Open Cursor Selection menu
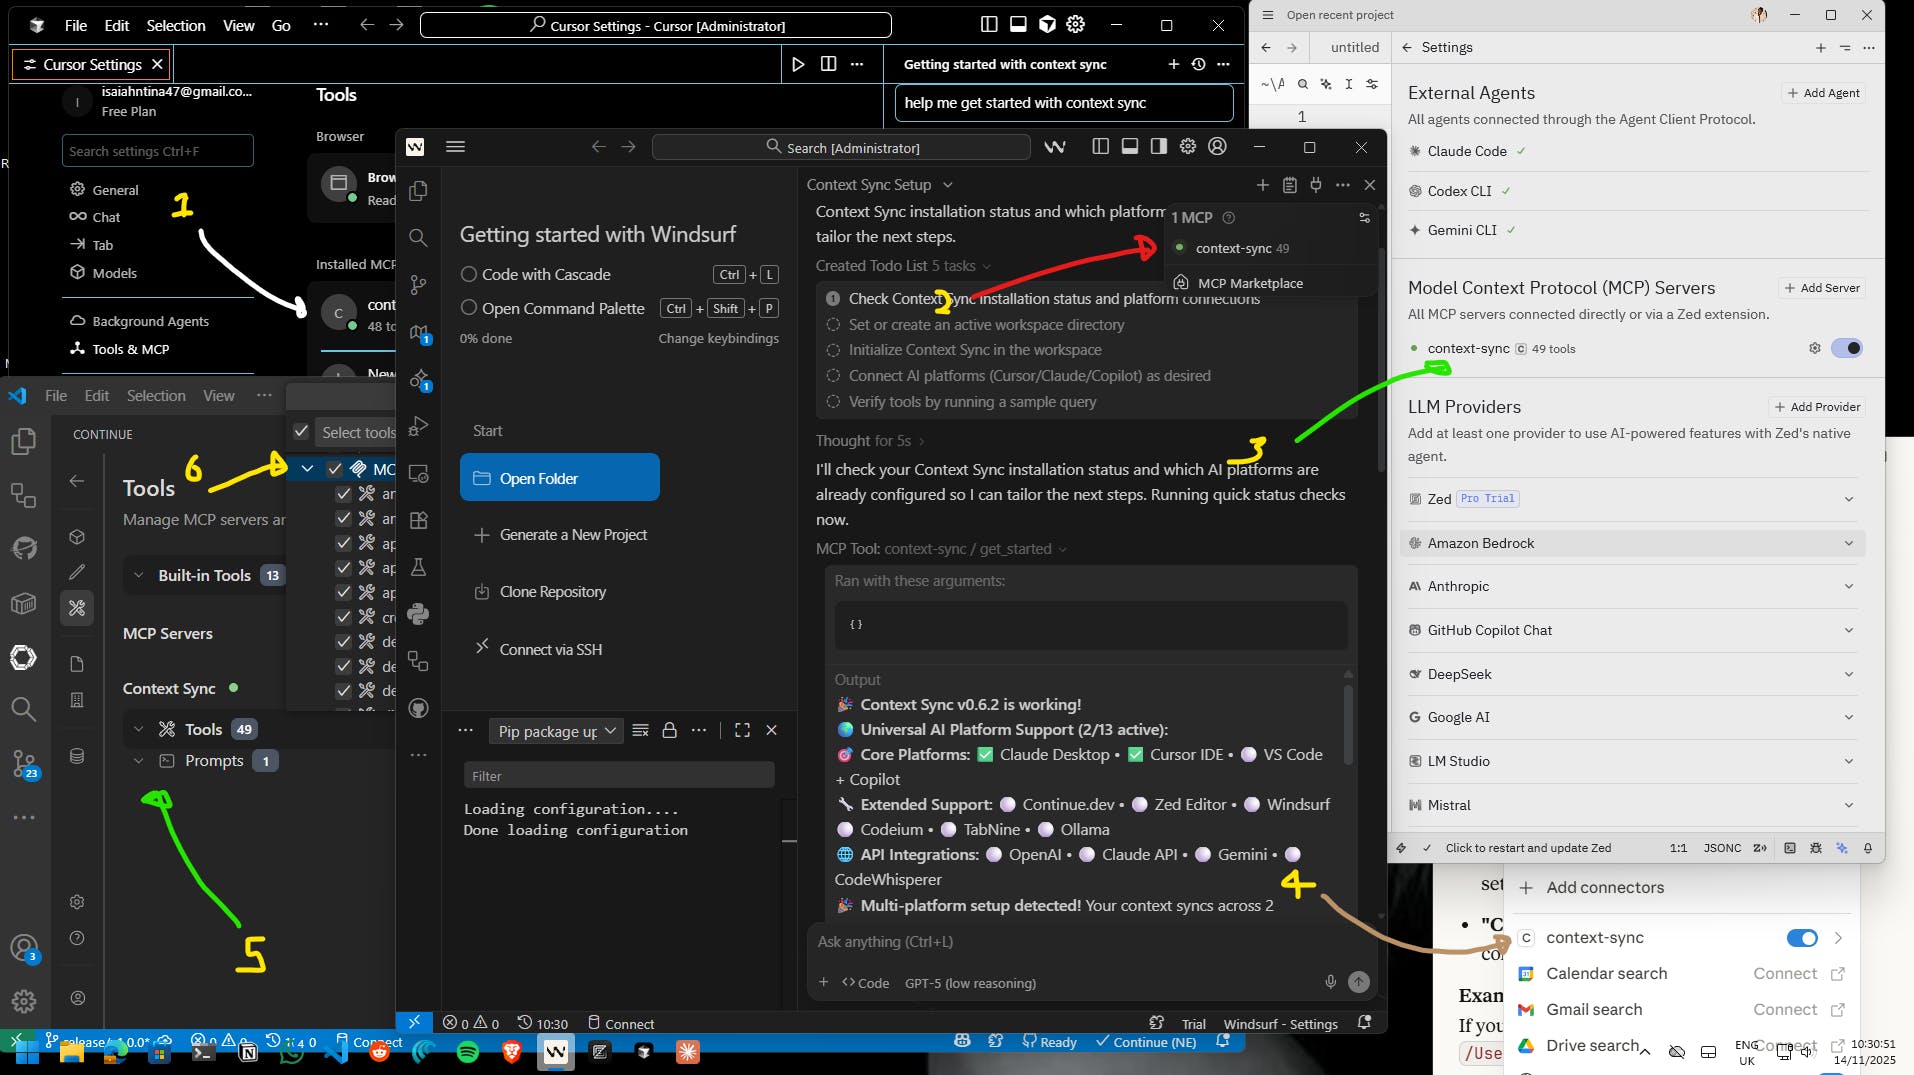Viewport: 1914px width, 1075px height. (x=176, y=25)
